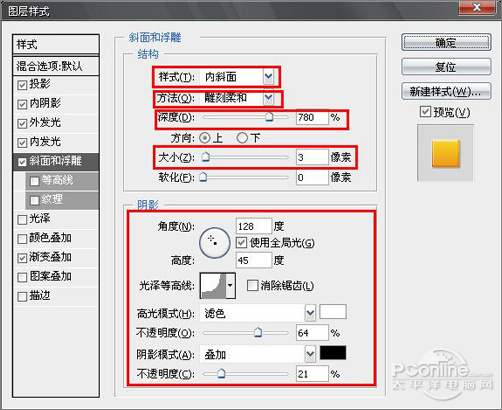
Task: Open the 描边 settings entry
Action: 40,295
